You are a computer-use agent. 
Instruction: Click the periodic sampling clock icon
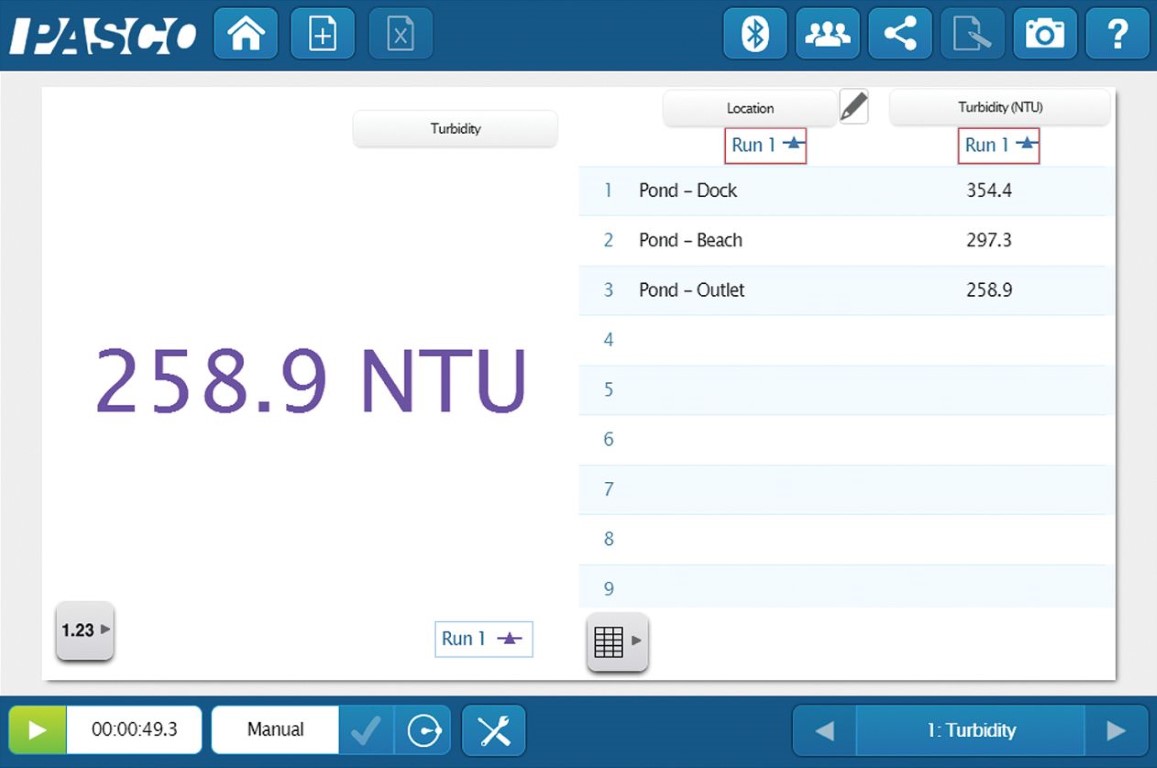click(424, 730)
